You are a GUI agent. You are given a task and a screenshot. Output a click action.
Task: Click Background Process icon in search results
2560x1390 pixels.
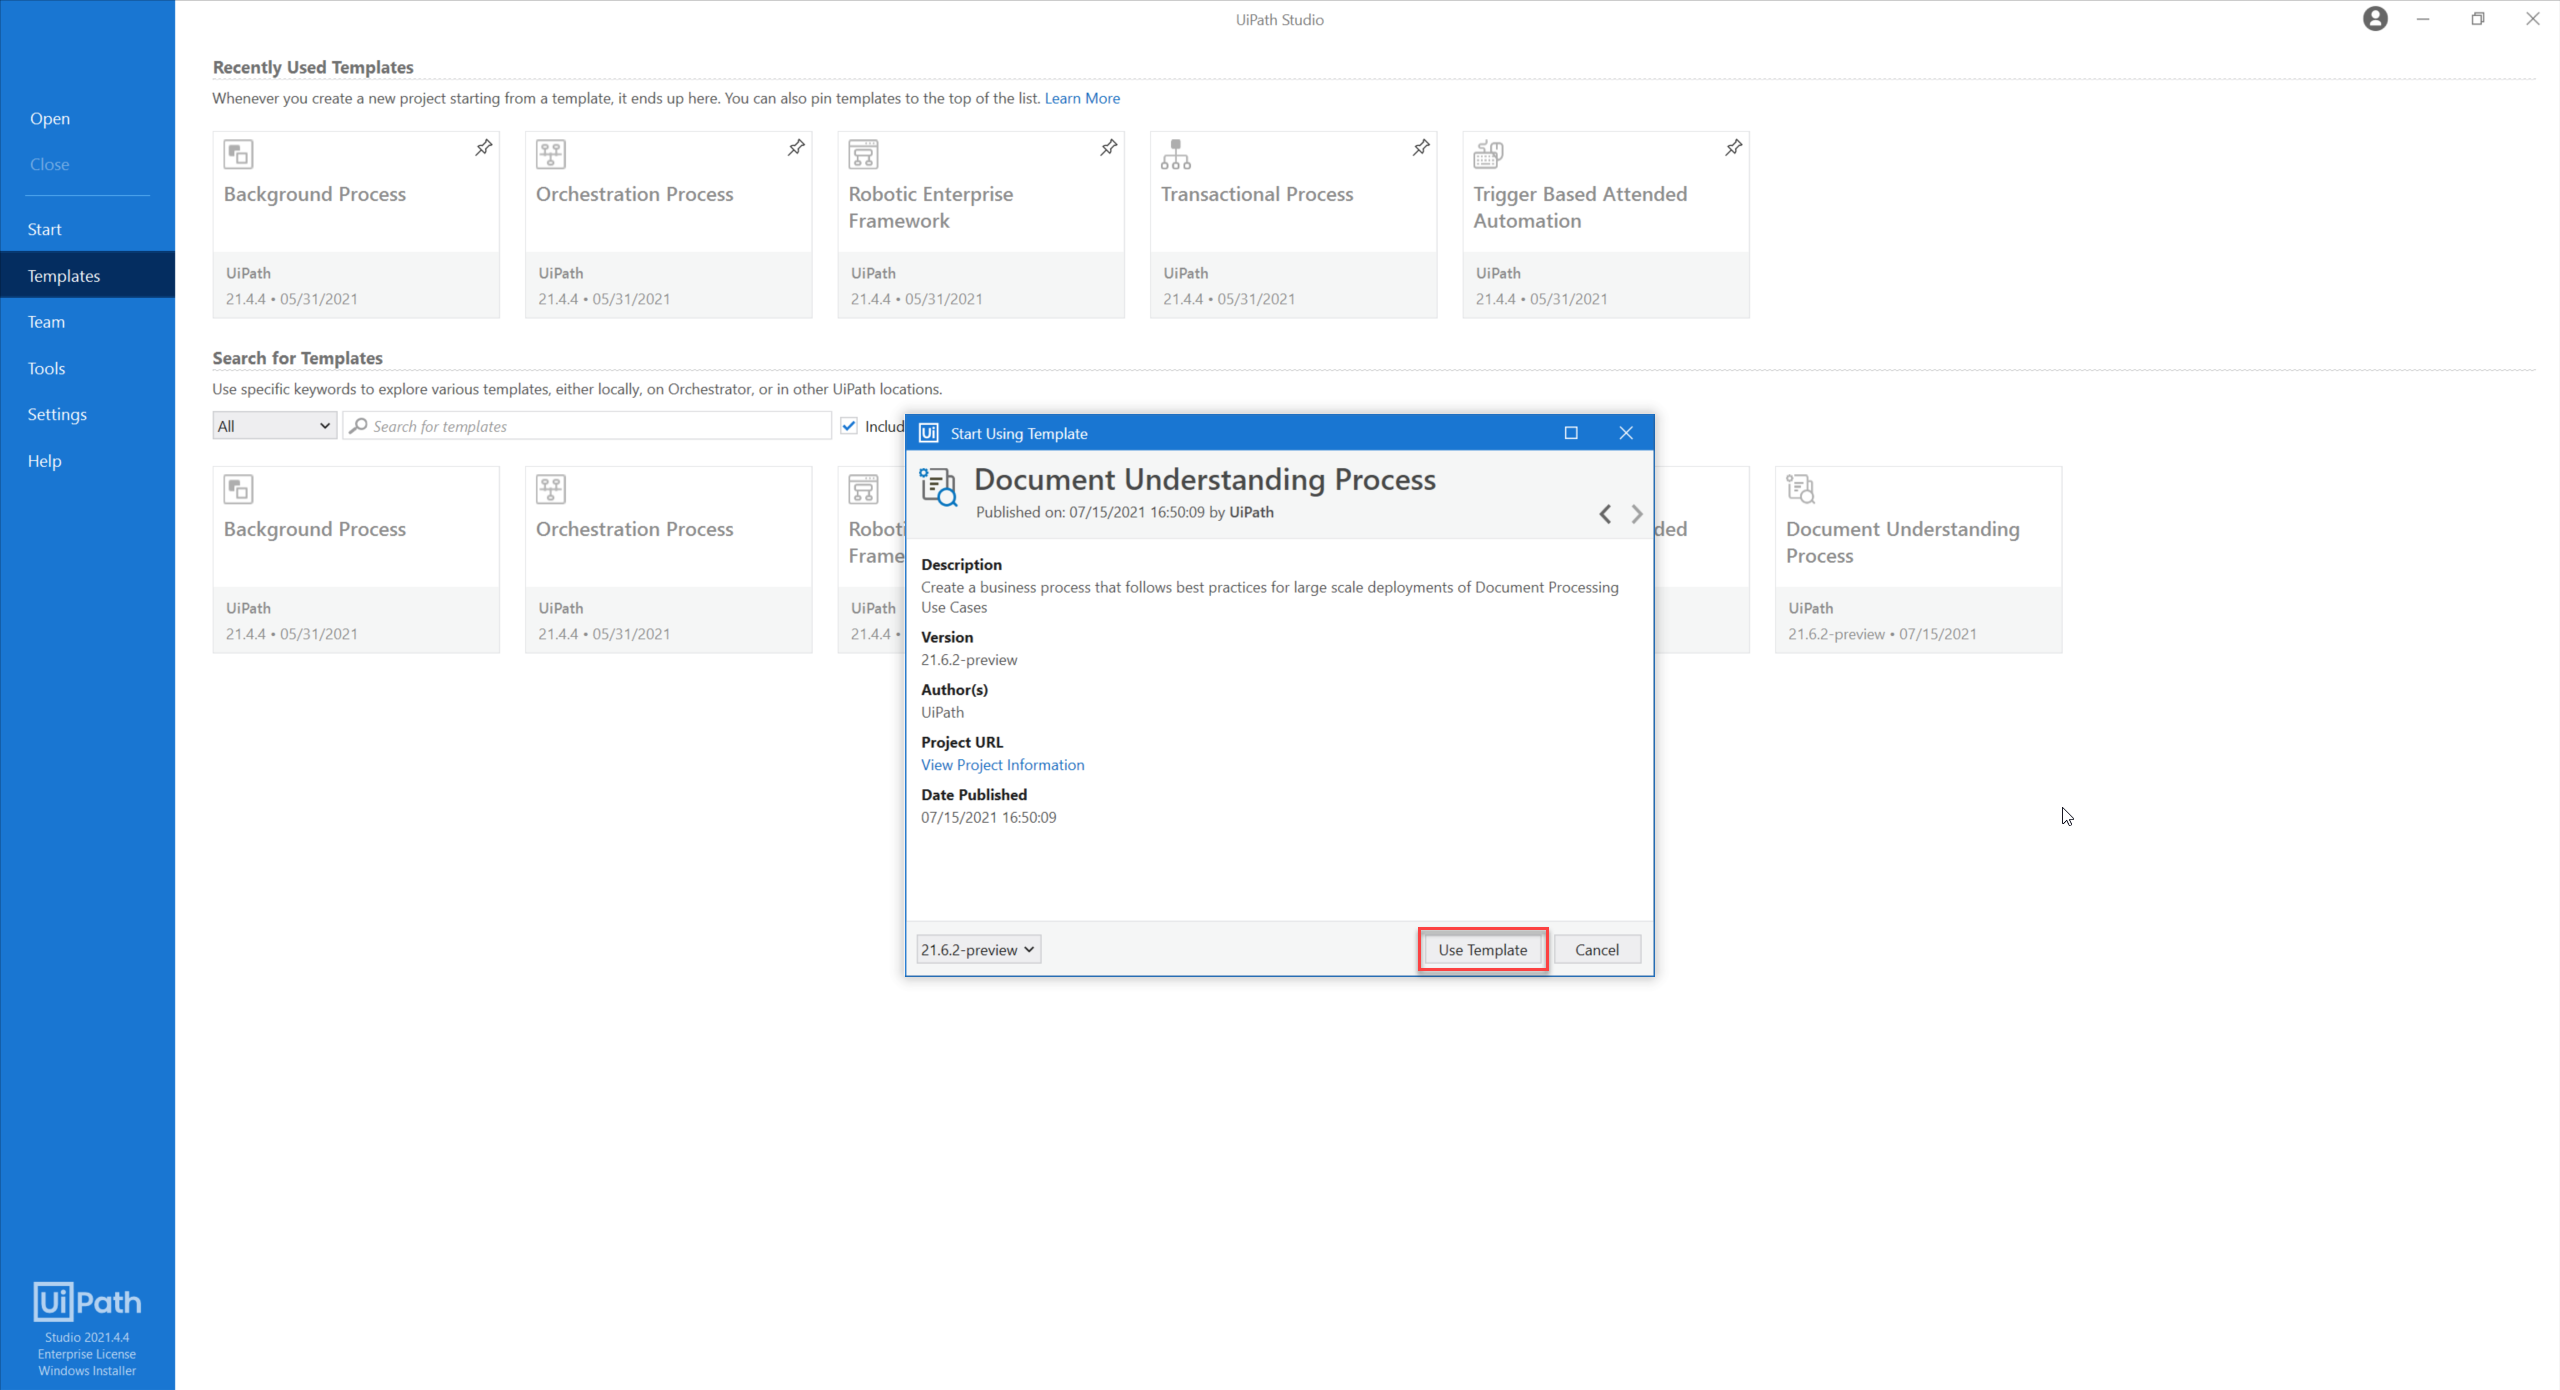click(238, 489)
